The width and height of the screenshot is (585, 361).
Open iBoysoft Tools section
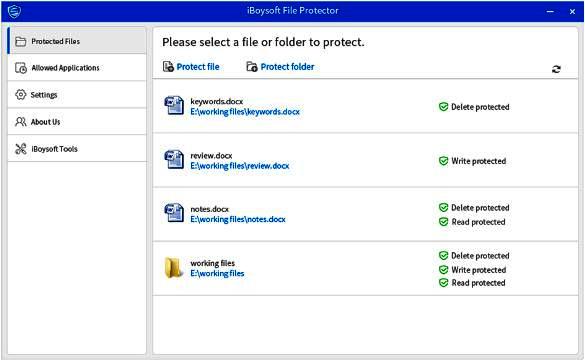tap(77, 149)
